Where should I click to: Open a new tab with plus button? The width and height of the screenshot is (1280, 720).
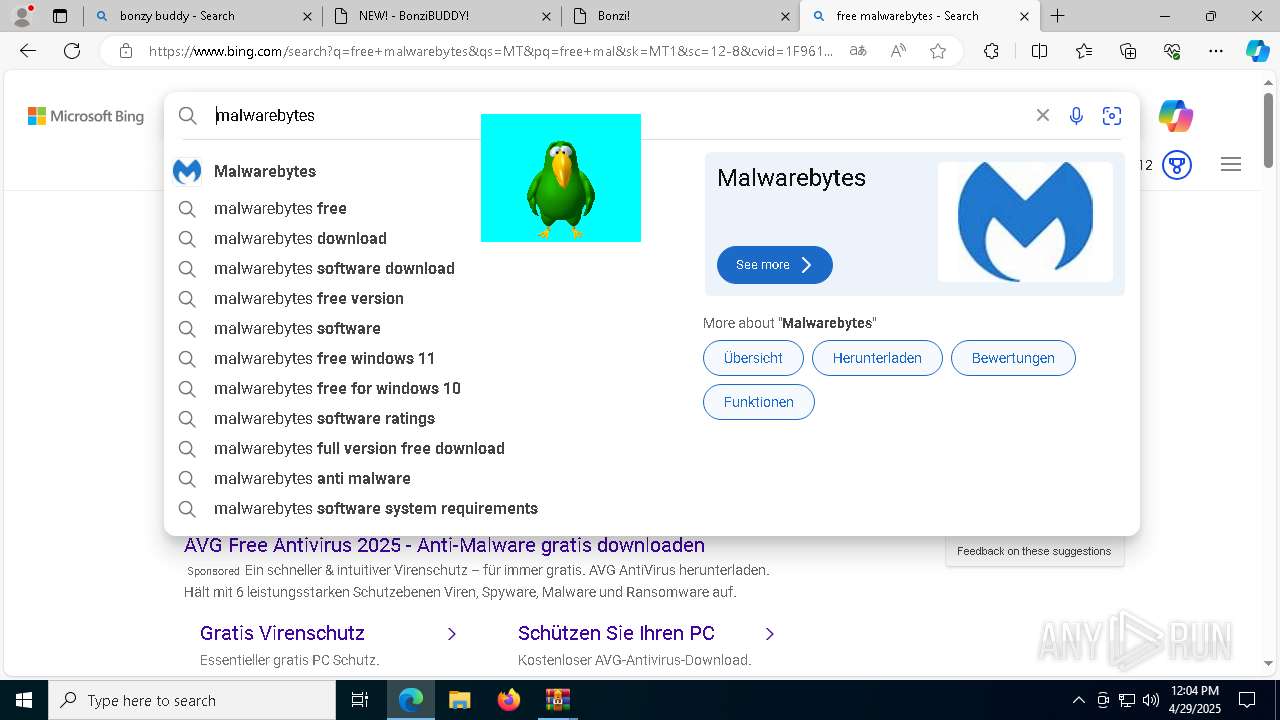click(x=1057, y=16)
